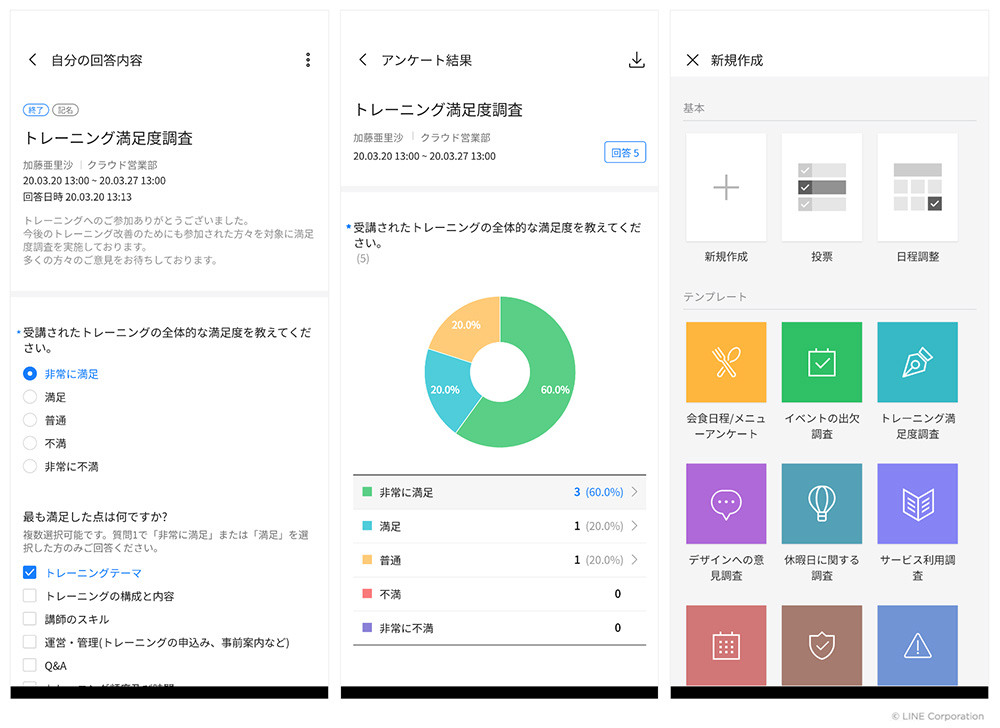Click the 投票 label under the tile
Screen dimensions: 1000x728
click(x=821, y=256)
